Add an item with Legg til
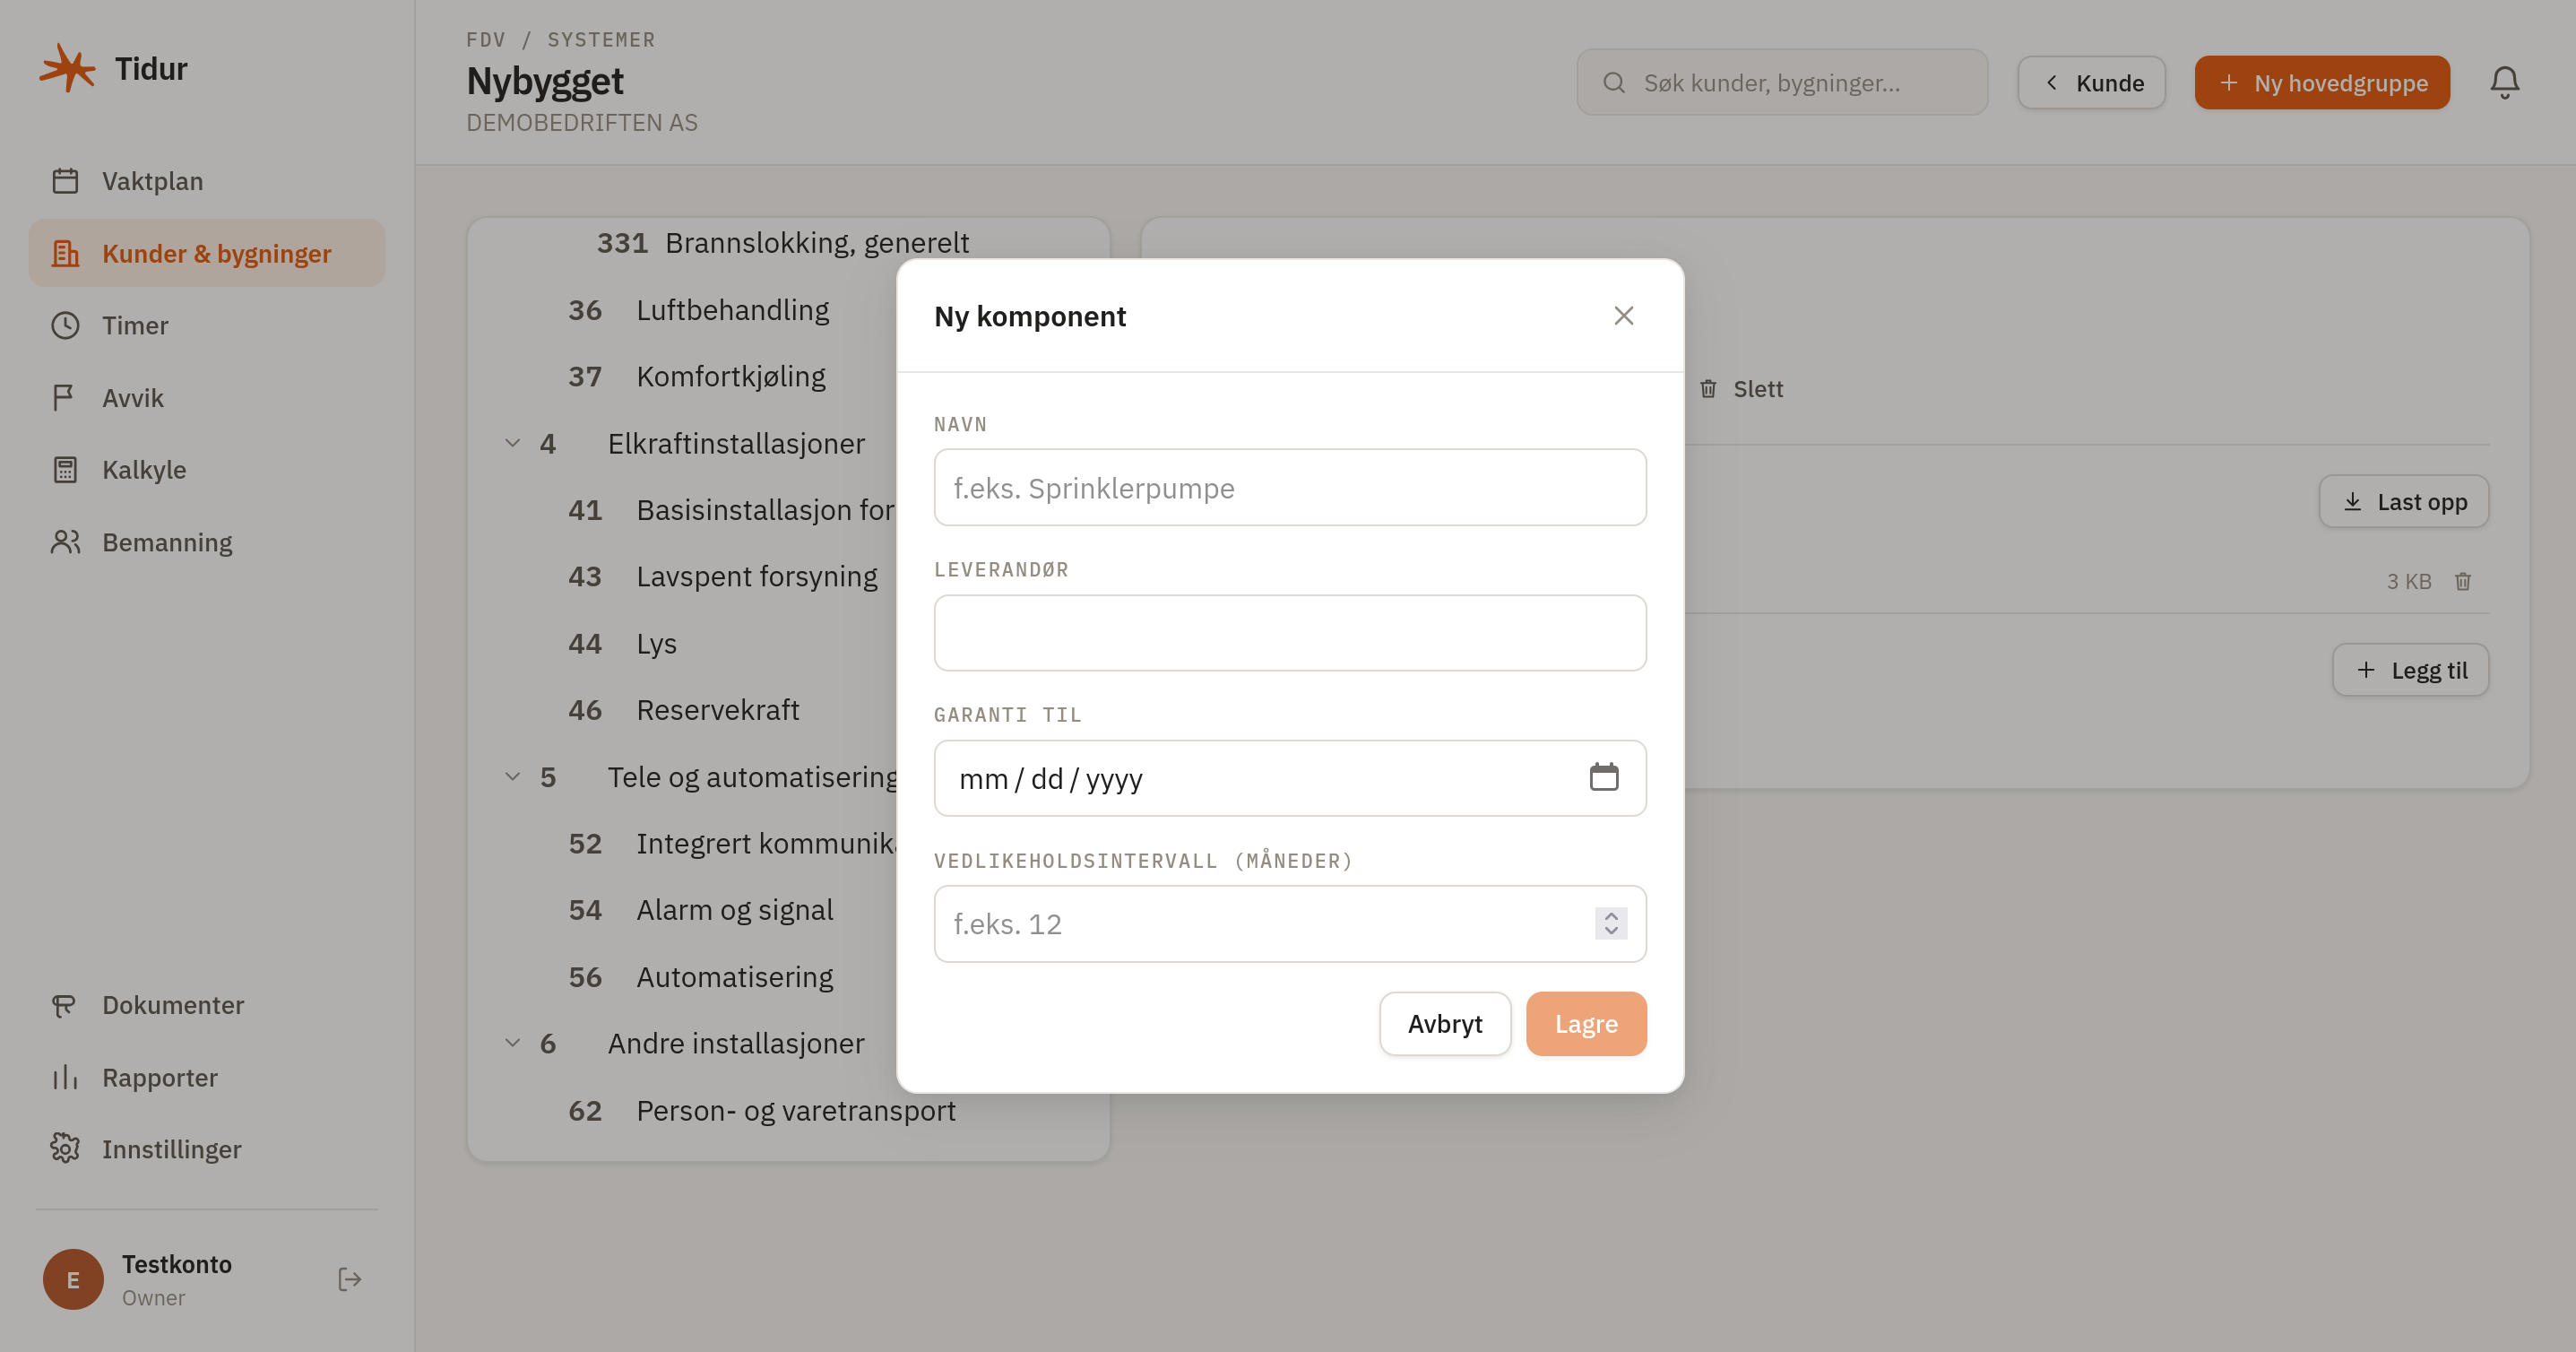Viewport: 2576px width, 1352px height. 2410,669
